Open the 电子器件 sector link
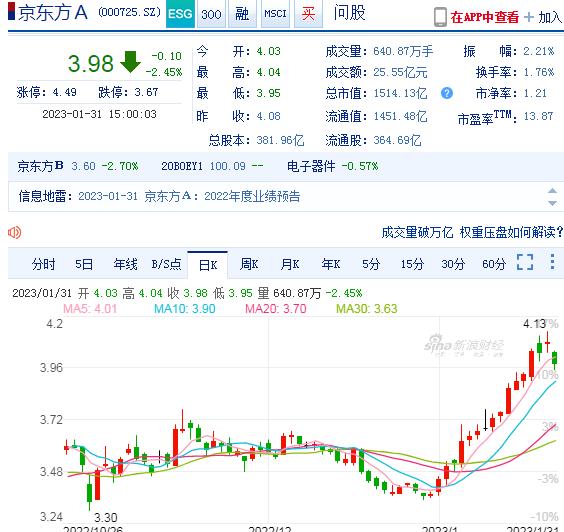The image size is (564, 532). (311, 166)
